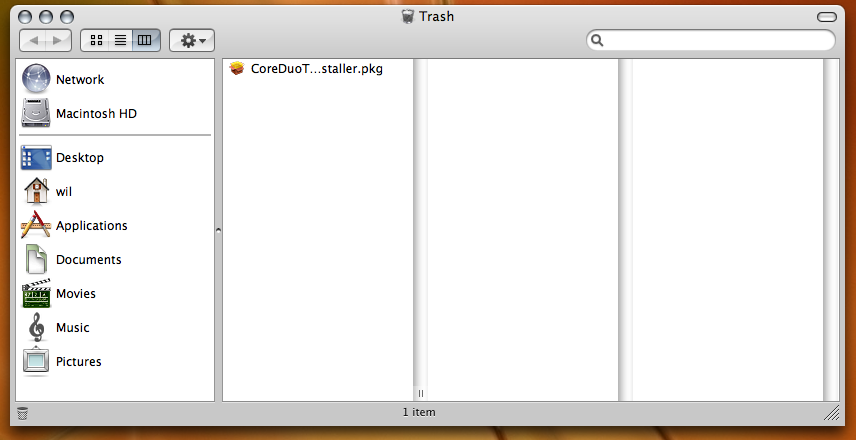Select the Applications label in sidebar
This screenshot has width=856, height=440.
pos(92,225)
